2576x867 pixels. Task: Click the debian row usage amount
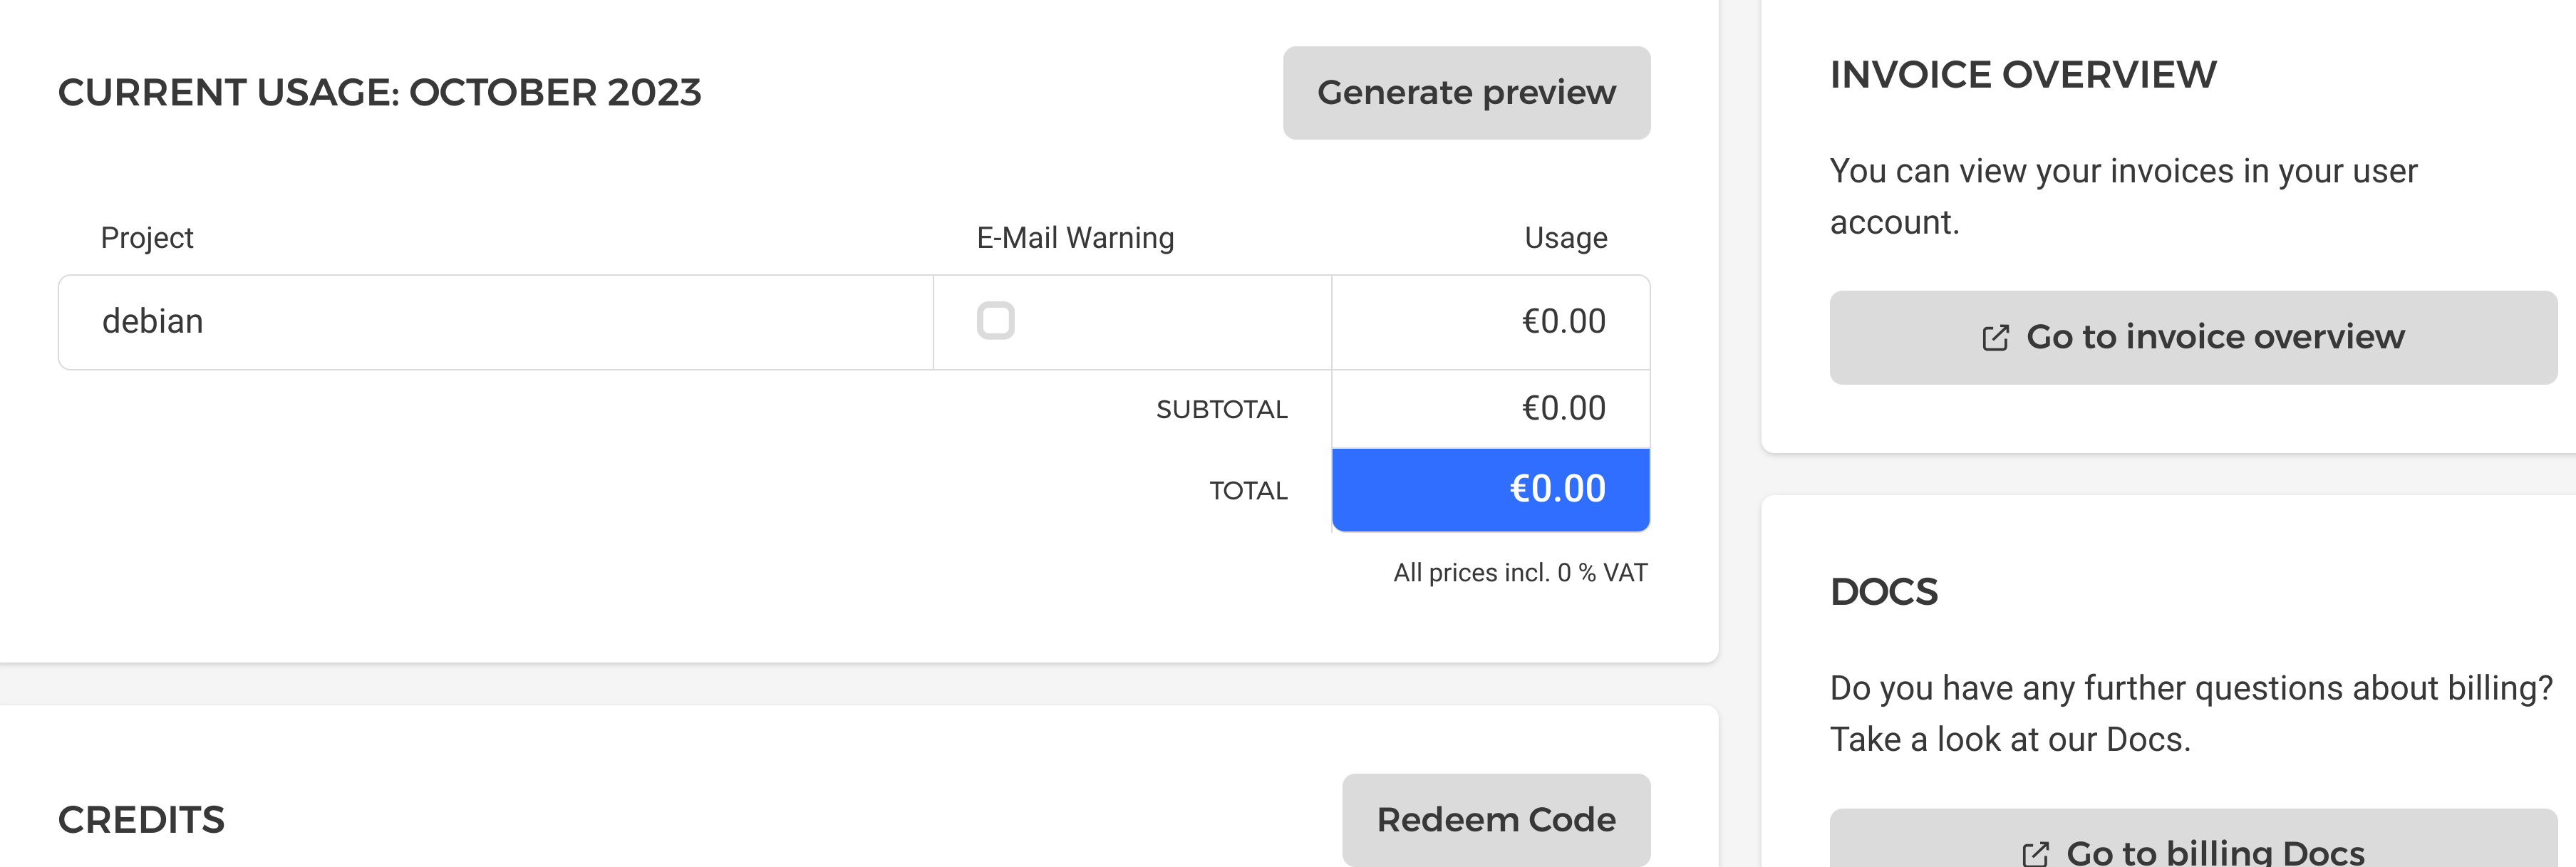(1563, 321)
